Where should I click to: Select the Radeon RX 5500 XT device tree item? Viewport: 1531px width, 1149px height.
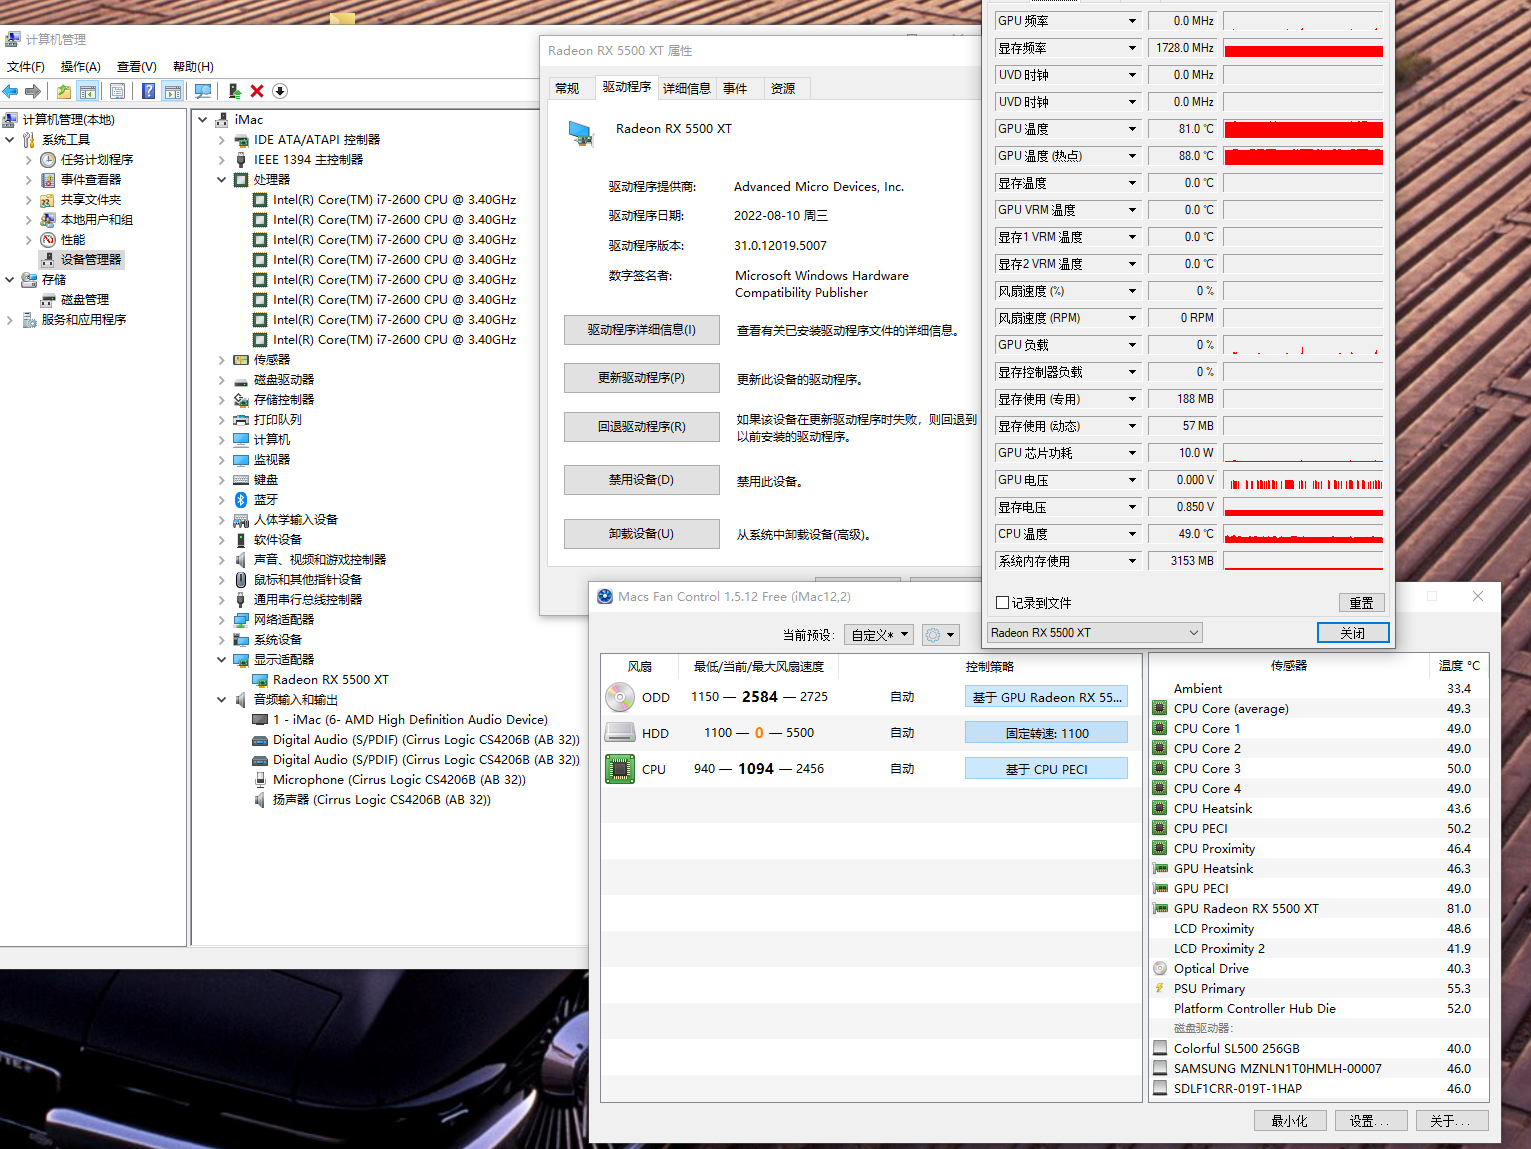(x=331, y=680)
